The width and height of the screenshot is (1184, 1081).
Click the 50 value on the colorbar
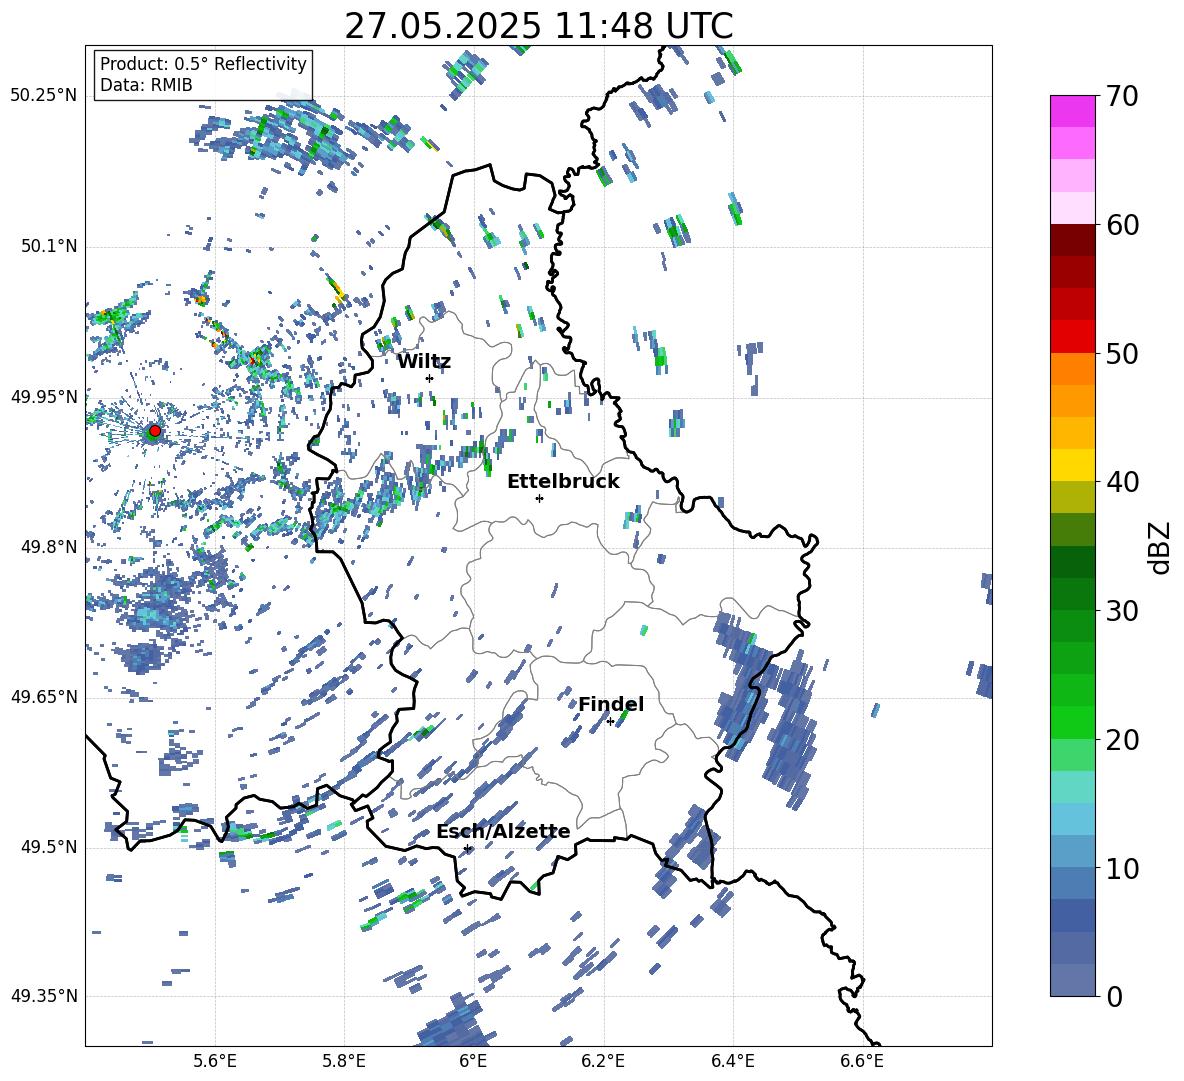click(x=1121, y=353)
